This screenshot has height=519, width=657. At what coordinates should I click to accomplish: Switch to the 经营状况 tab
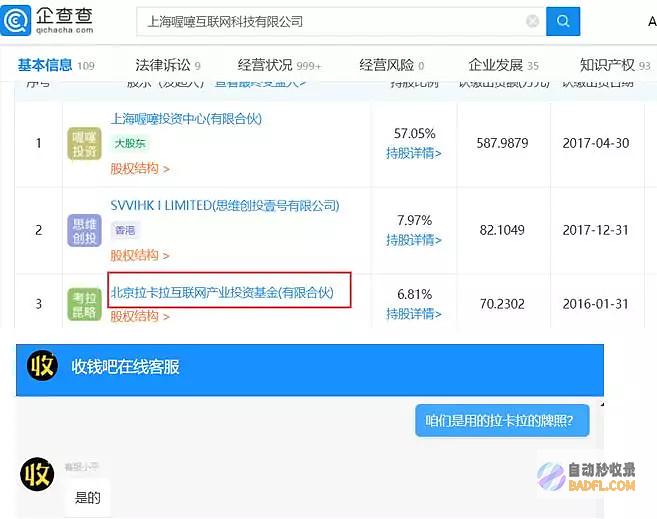[x=279, y=65]
